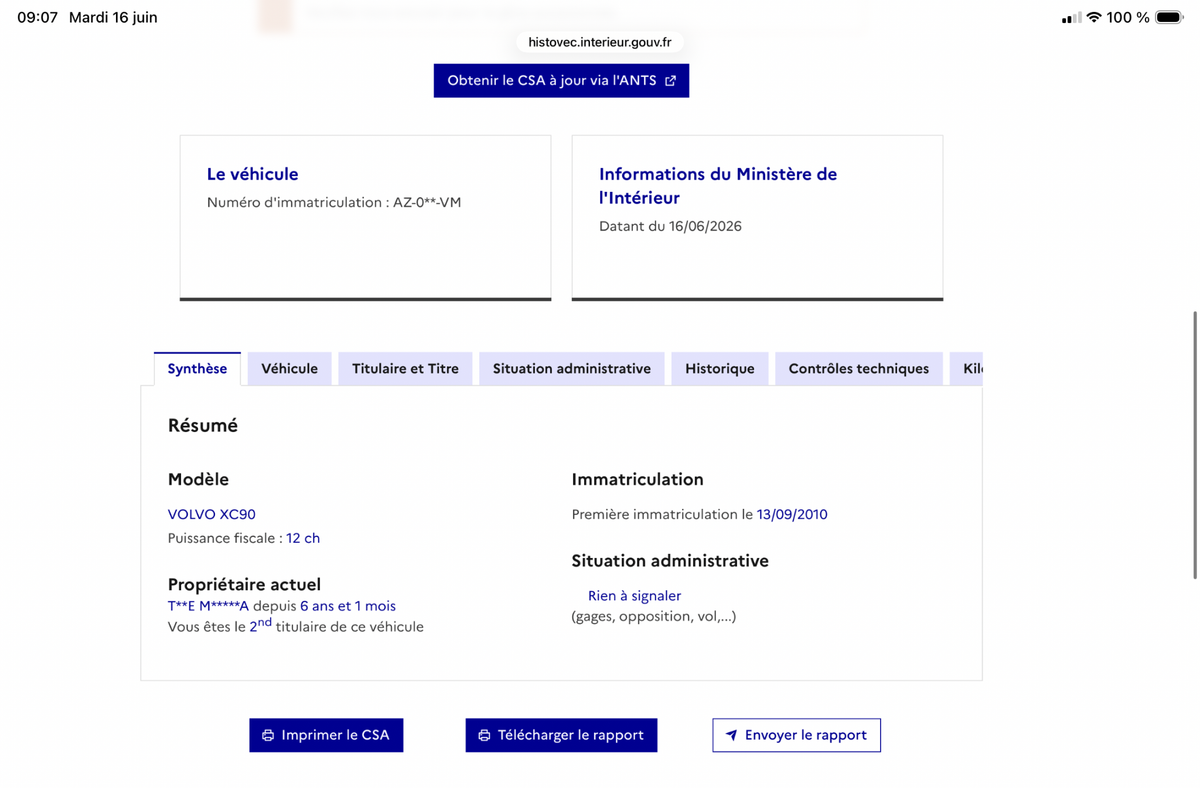Click the page vertical scrollbar
Image resolution: width=1200 pixels, height=788 pixels.
coord(1194,445)
